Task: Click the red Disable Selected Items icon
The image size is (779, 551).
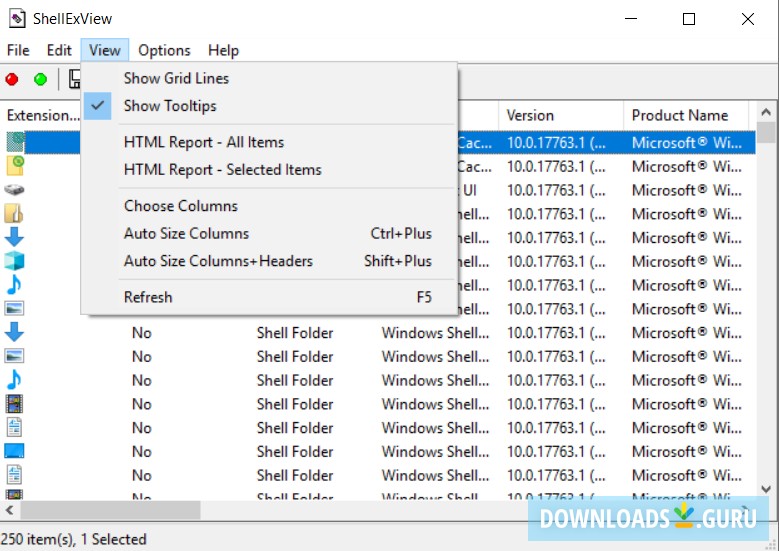Action: (x=12, y=79)
